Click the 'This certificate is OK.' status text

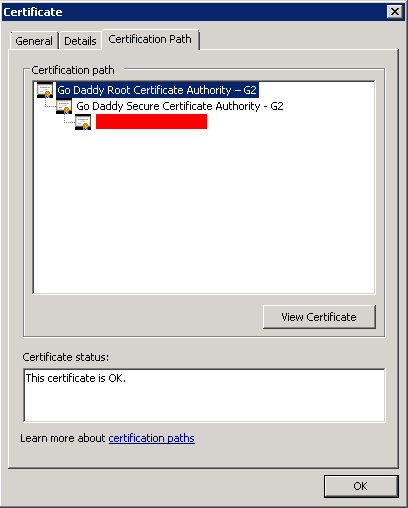click(76, 378)
